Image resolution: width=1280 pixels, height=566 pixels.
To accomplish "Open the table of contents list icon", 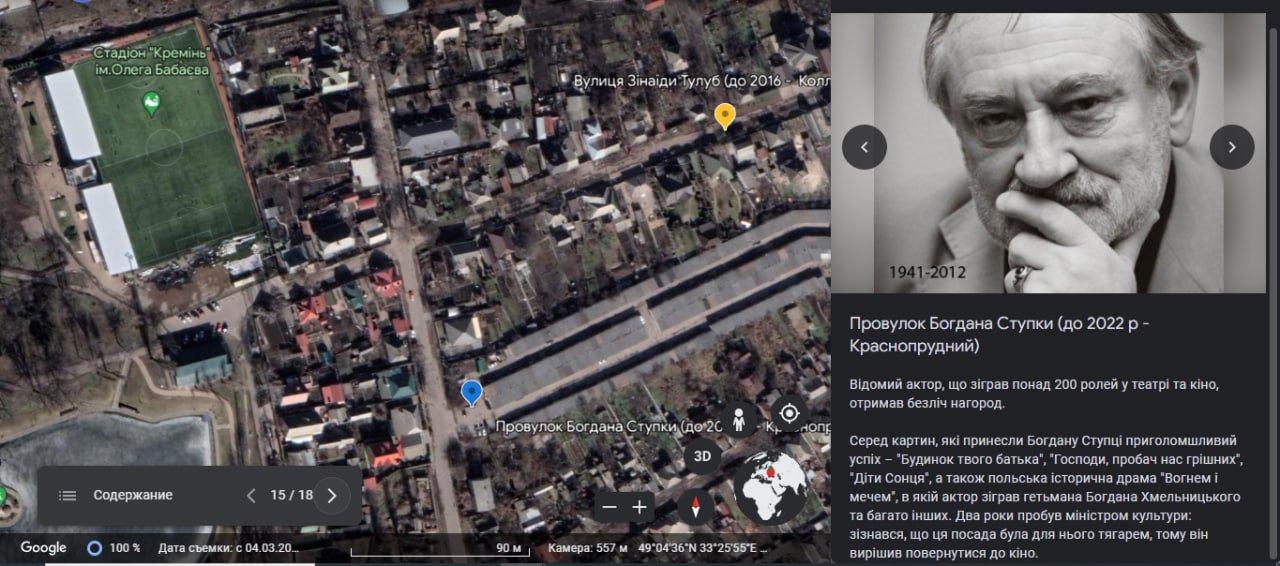I will pyautogui.click(x=67, y=495).
